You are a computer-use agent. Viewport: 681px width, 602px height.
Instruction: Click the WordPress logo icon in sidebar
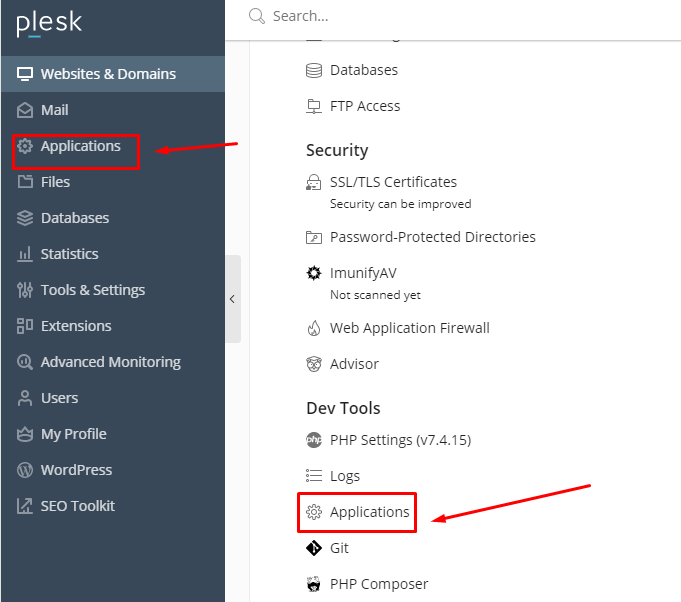pos(25,470)
